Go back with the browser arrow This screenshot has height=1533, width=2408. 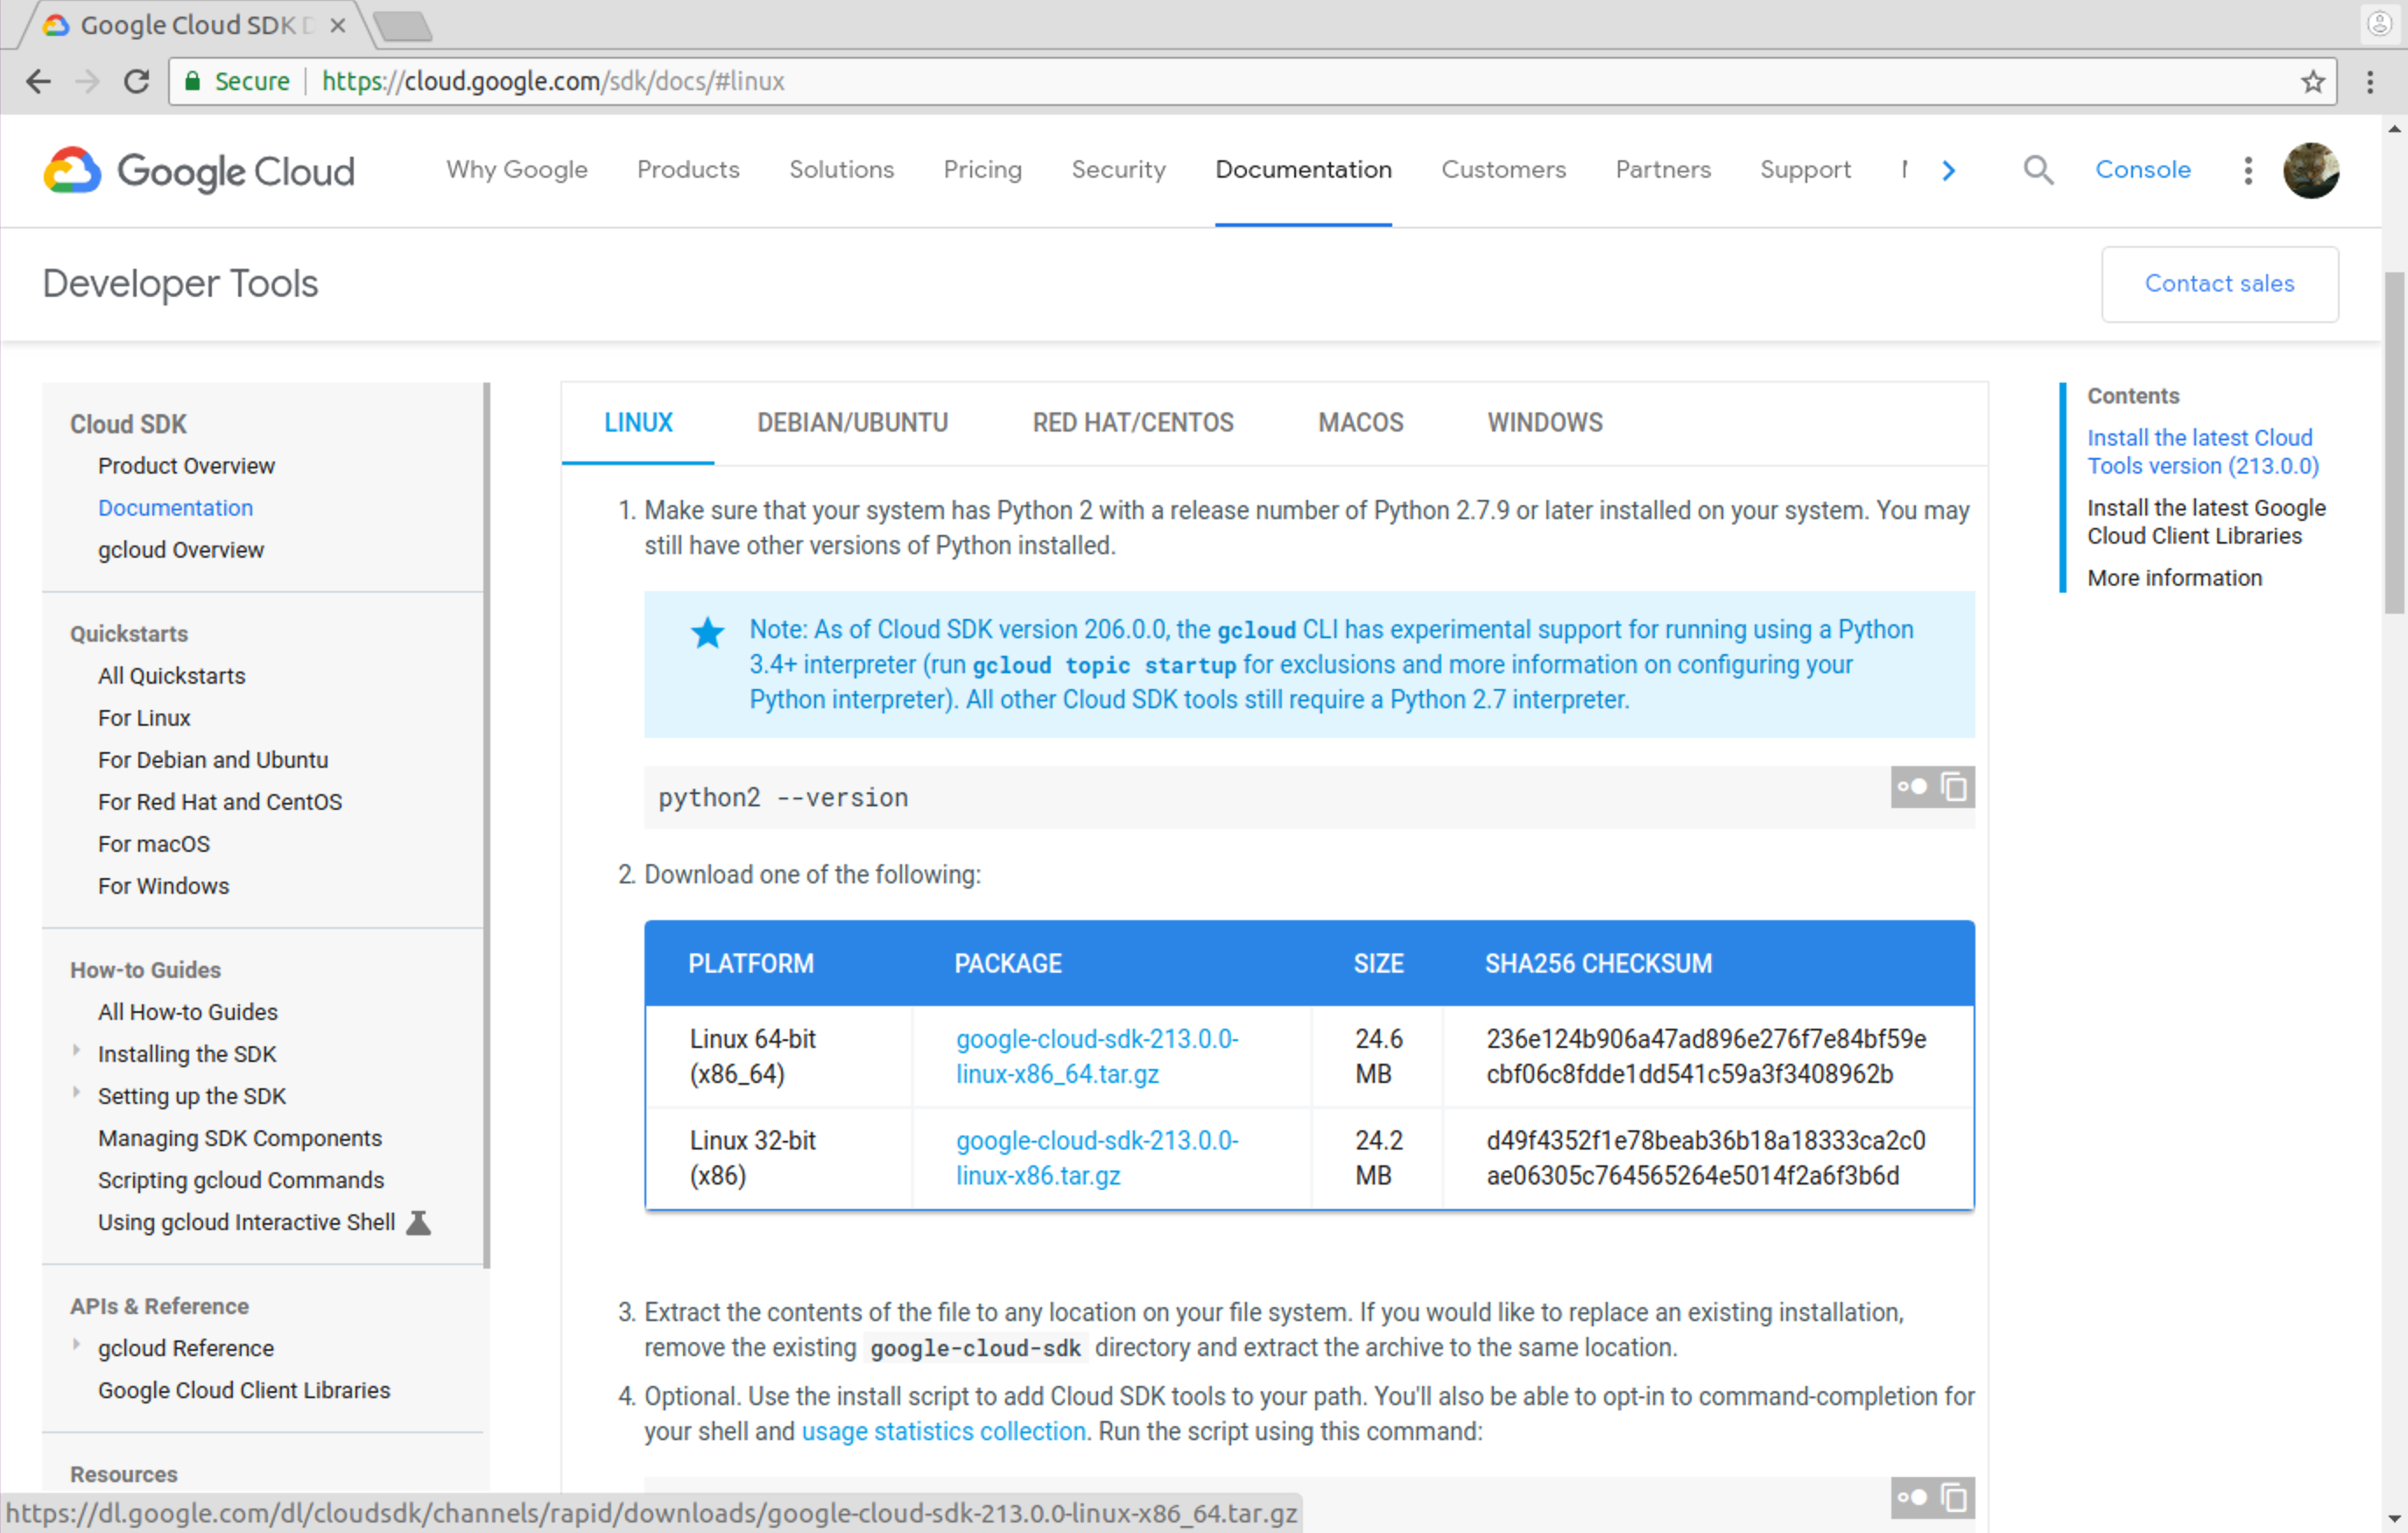pos(38,81)
